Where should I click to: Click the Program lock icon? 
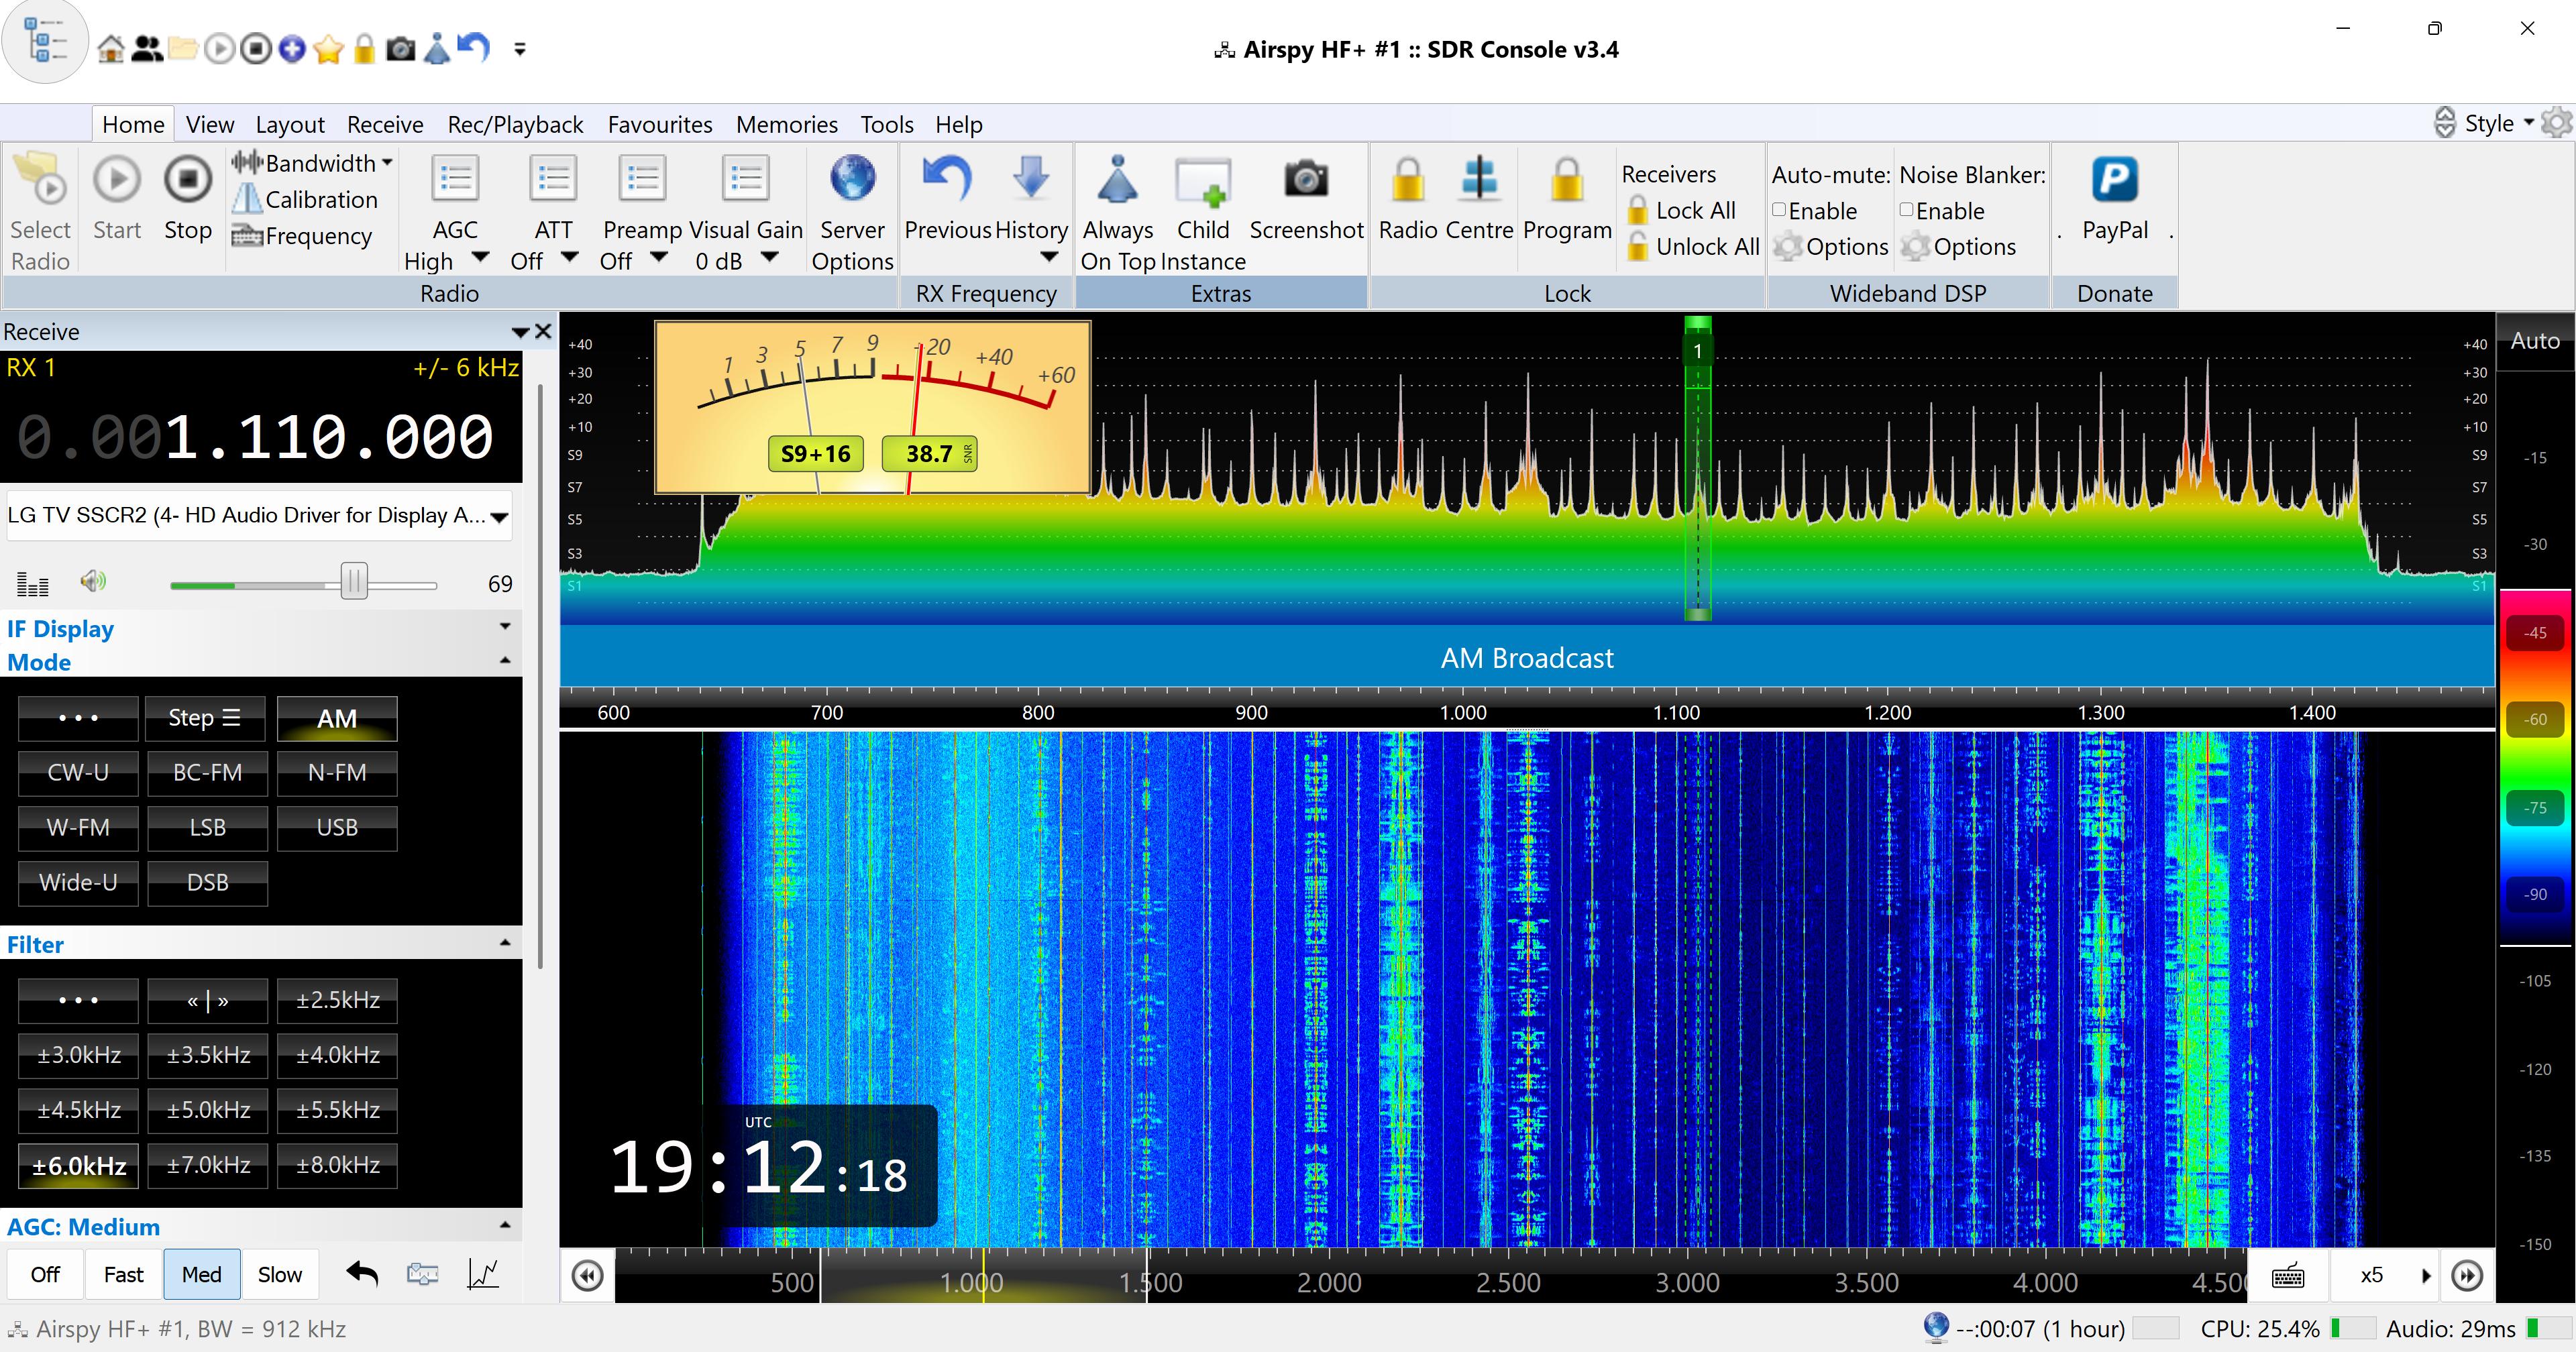[1566, 180]
